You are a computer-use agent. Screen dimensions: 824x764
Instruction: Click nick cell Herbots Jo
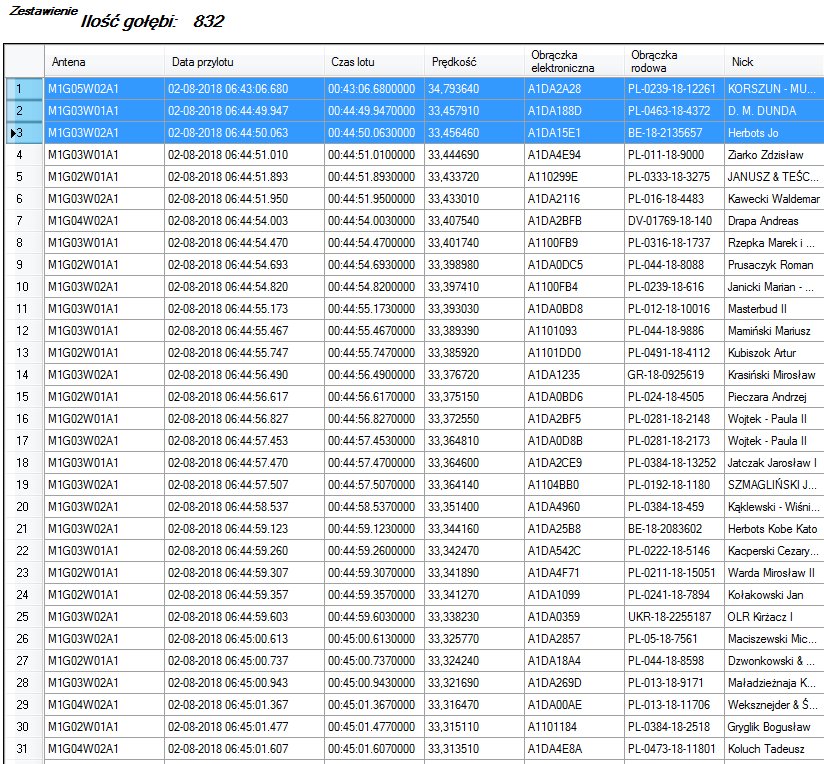774,133
